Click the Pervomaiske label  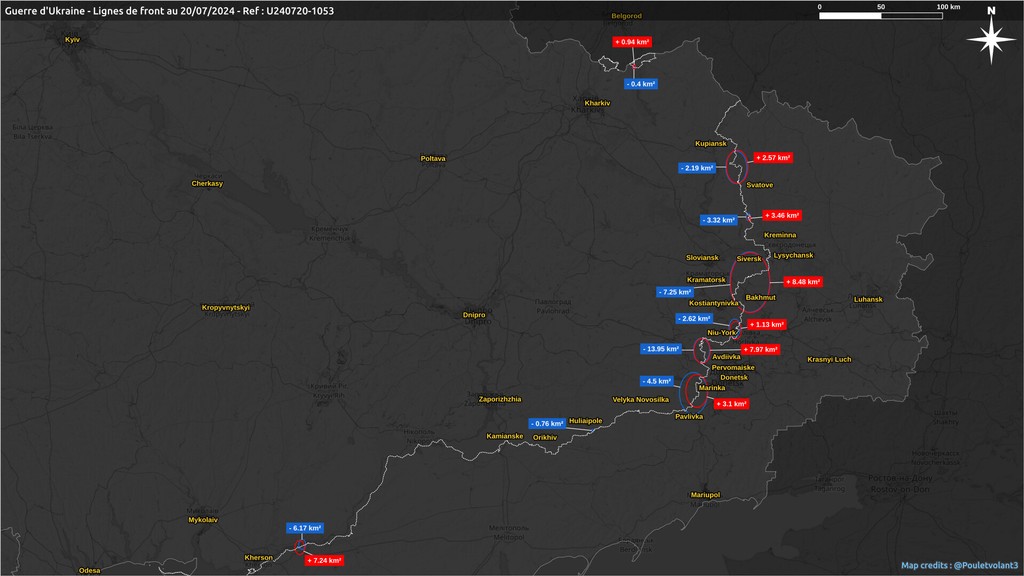[x=733, y=368]
